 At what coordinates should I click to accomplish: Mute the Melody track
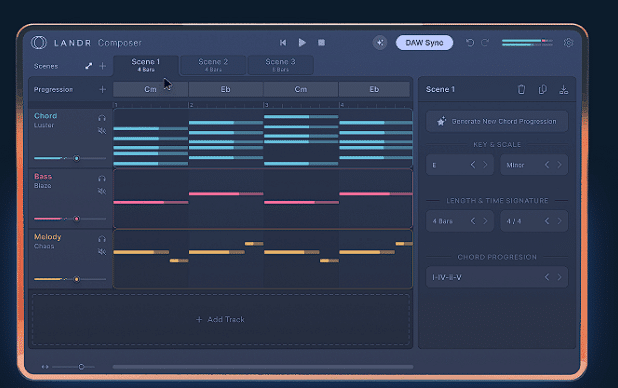(x=102, y=252)
